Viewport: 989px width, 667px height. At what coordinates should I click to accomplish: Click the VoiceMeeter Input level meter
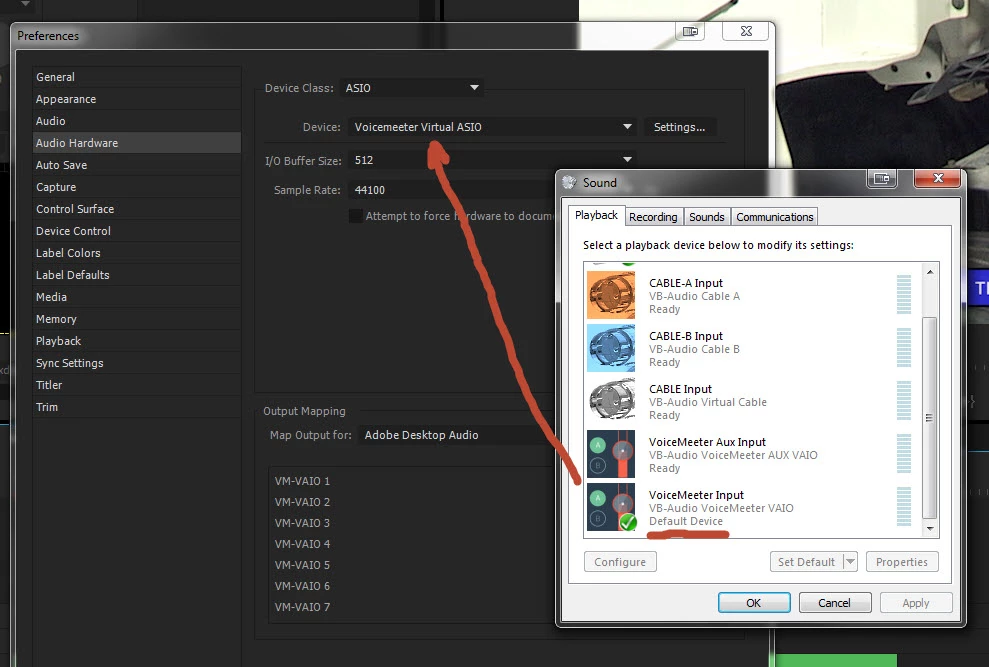904,506
